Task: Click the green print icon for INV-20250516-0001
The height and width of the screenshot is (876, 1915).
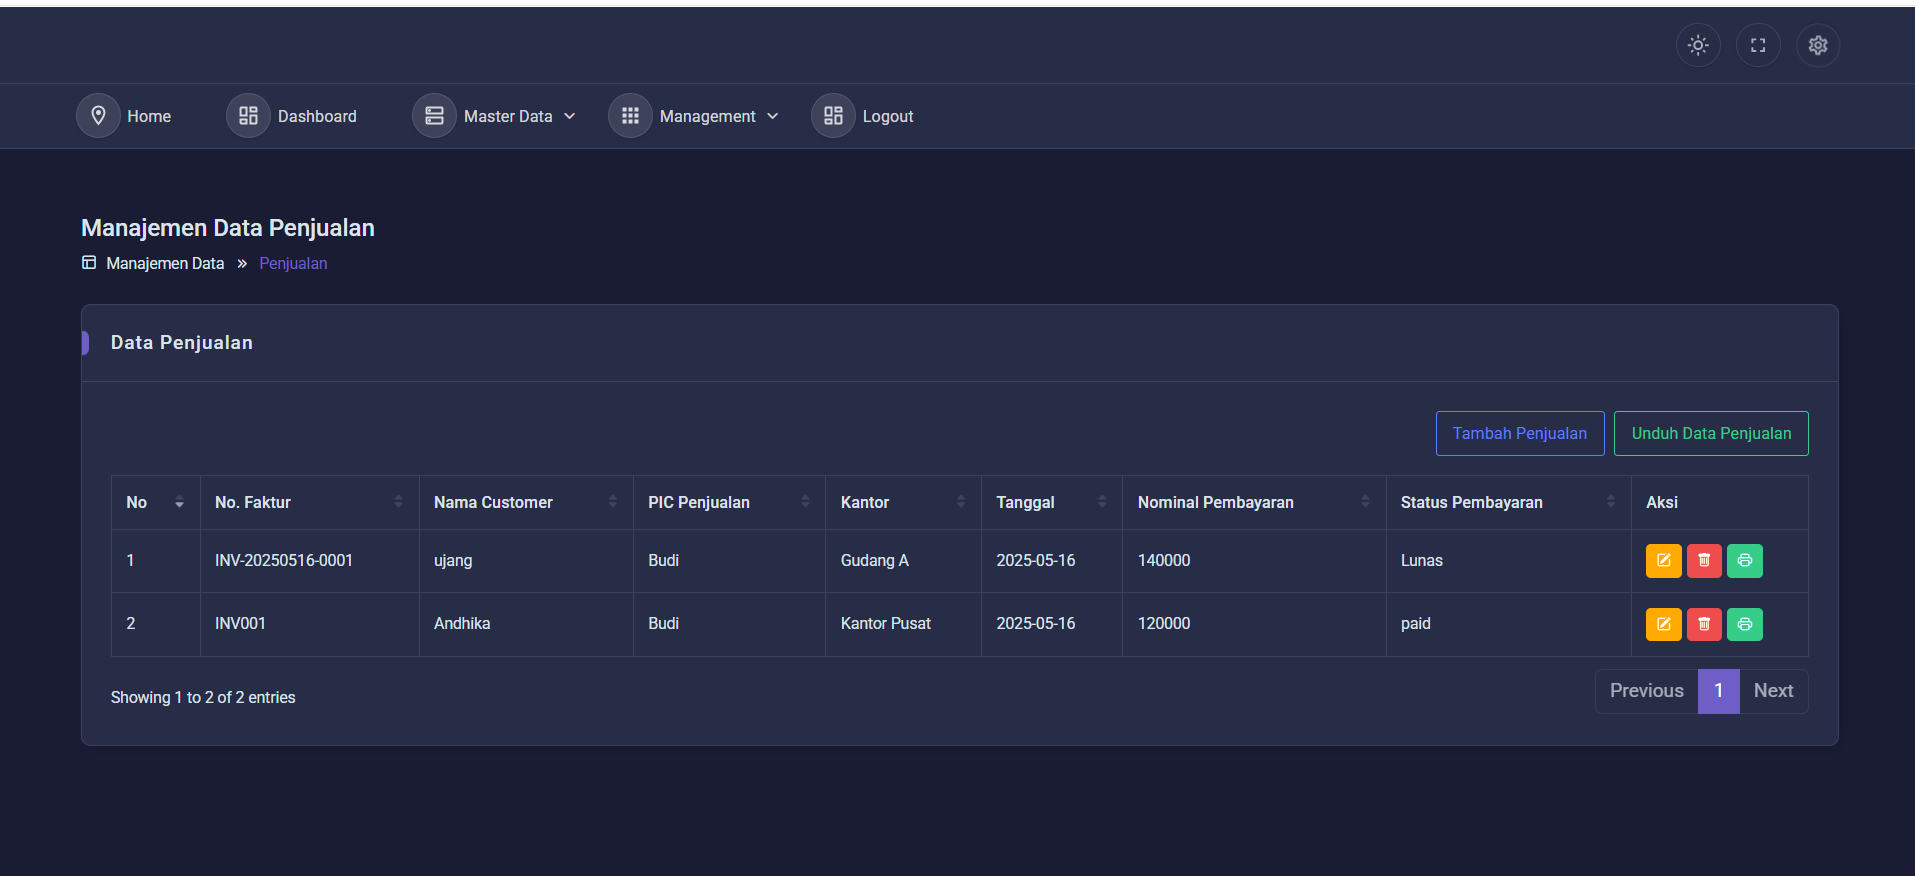Action: (x=1744, y=561)
